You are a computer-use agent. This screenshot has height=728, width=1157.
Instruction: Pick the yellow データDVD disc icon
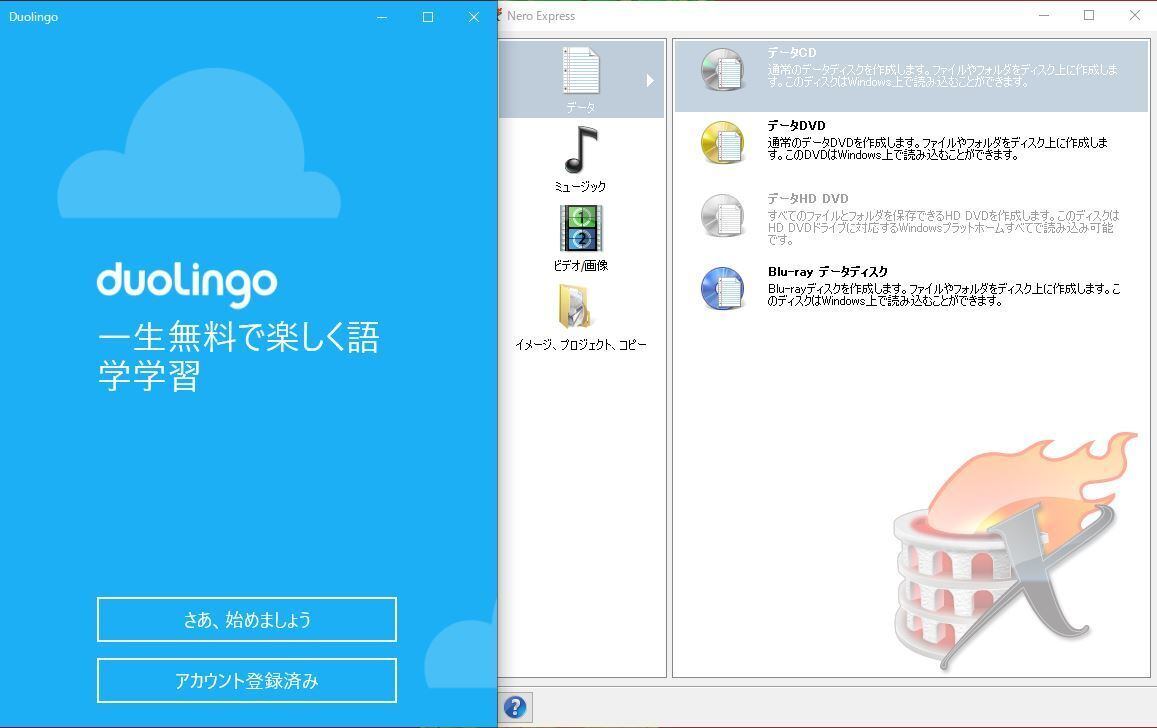[x=722, y=142]
